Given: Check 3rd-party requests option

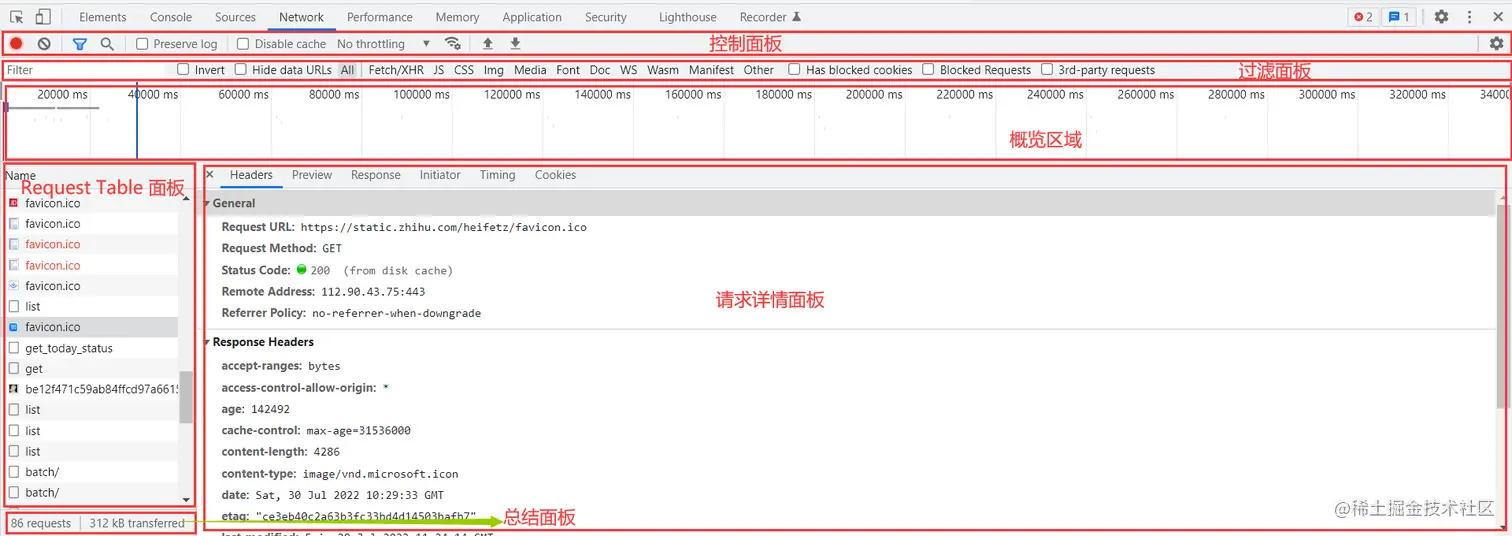Looking at the screenshot, I should click(1047, 70).
